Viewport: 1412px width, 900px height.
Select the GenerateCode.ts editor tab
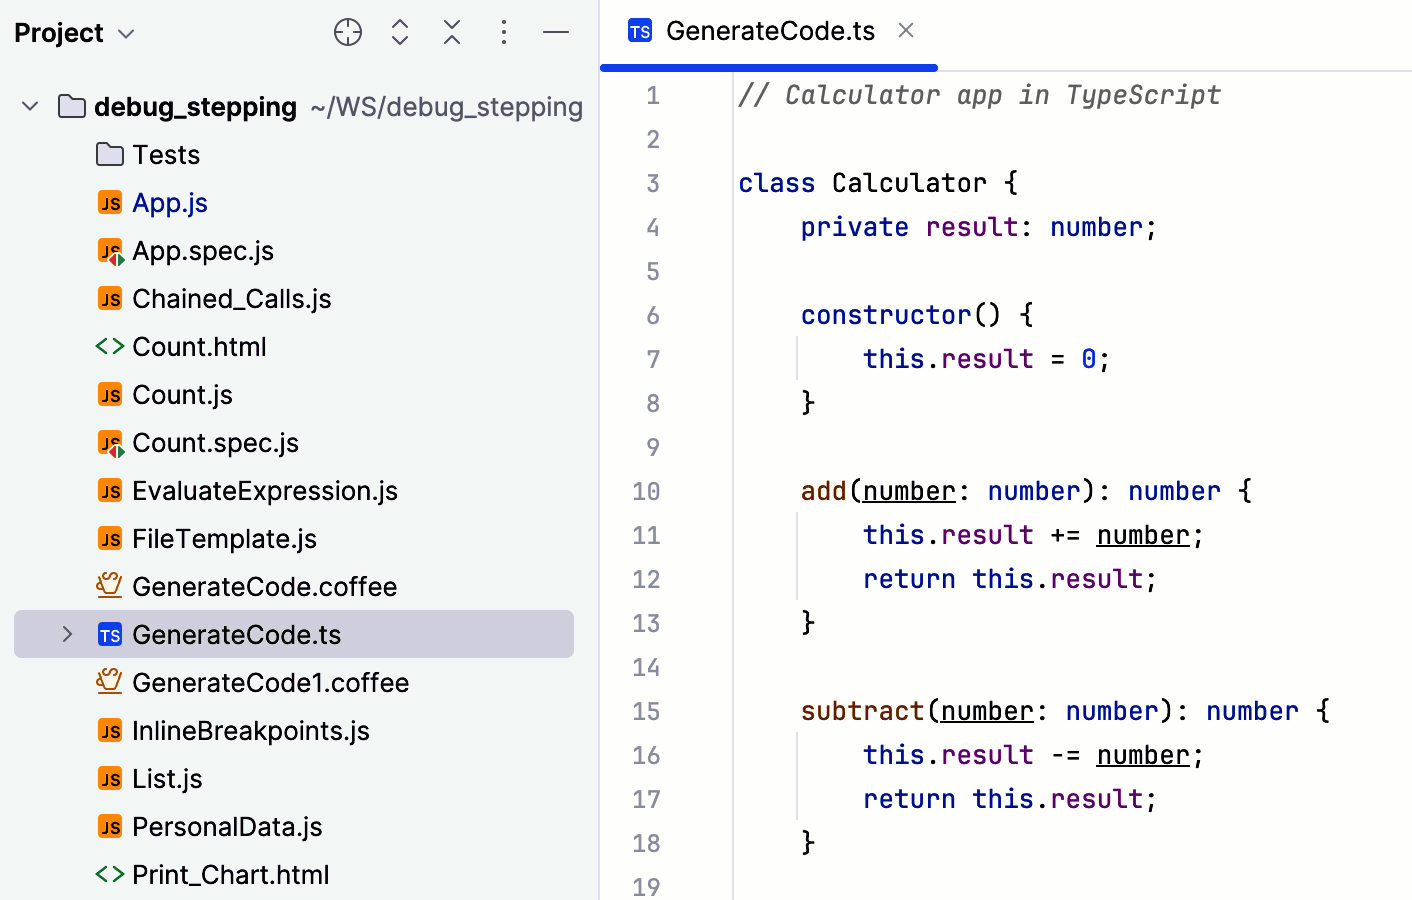[768, 31]
